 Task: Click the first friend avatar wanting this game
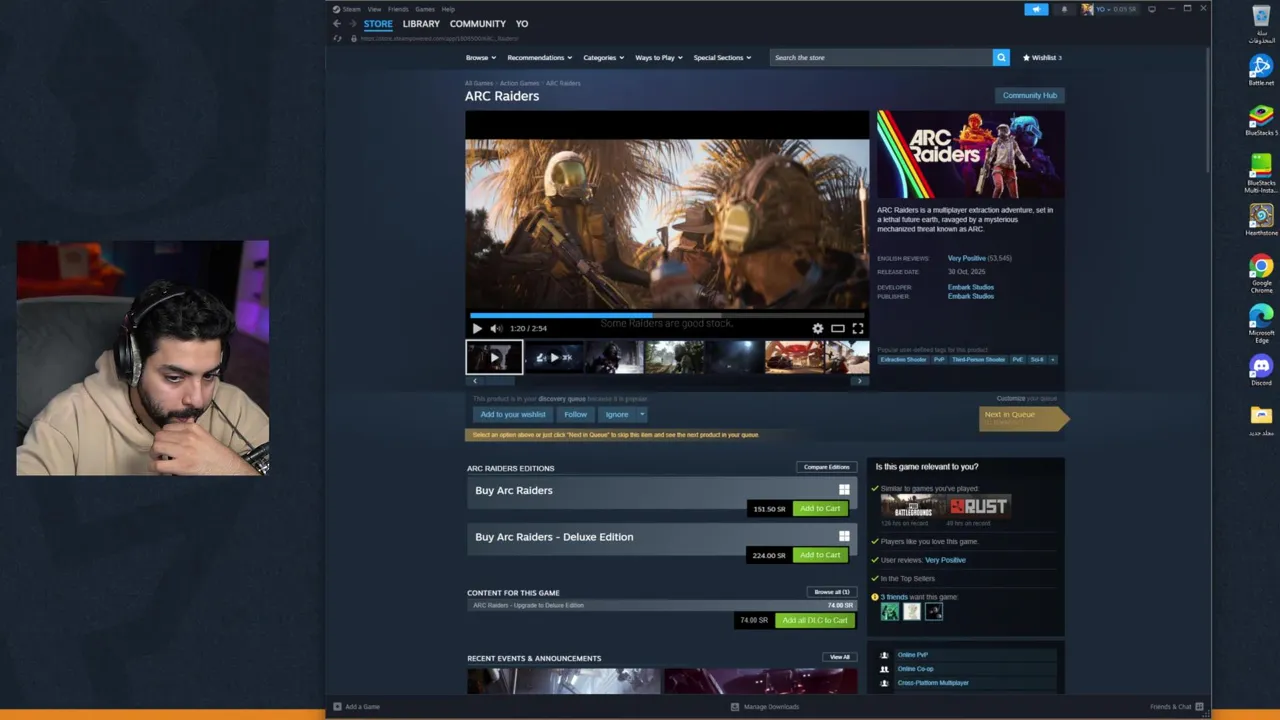[890, 612]
